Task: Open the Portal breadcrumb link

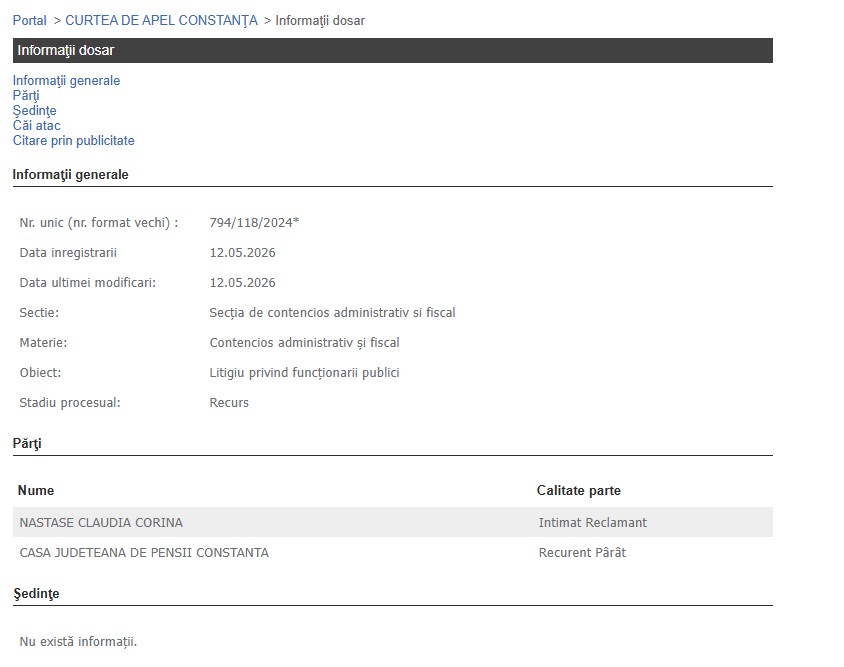Action: click(x=30, y=20)
